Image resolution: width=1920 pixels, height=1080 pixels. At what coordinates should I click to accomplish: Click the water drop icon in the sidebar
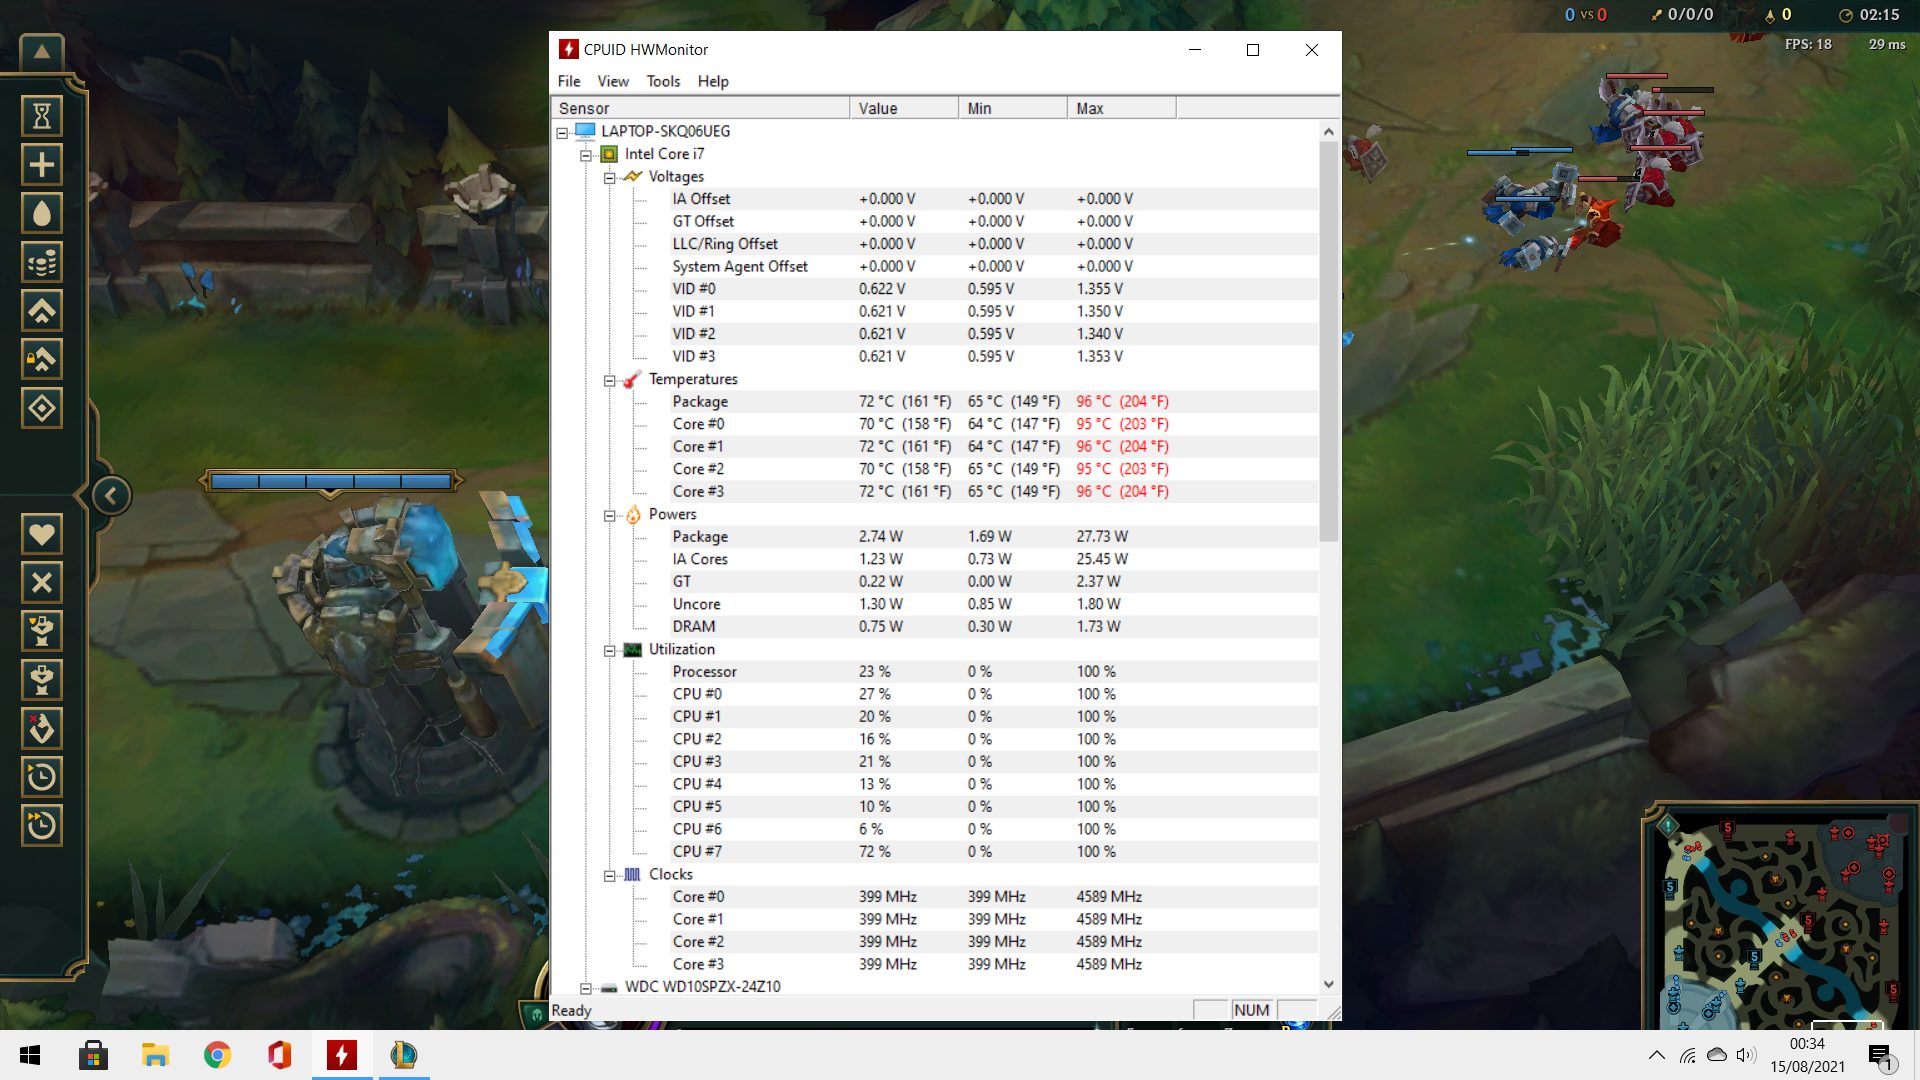click(x=42, y=213)
